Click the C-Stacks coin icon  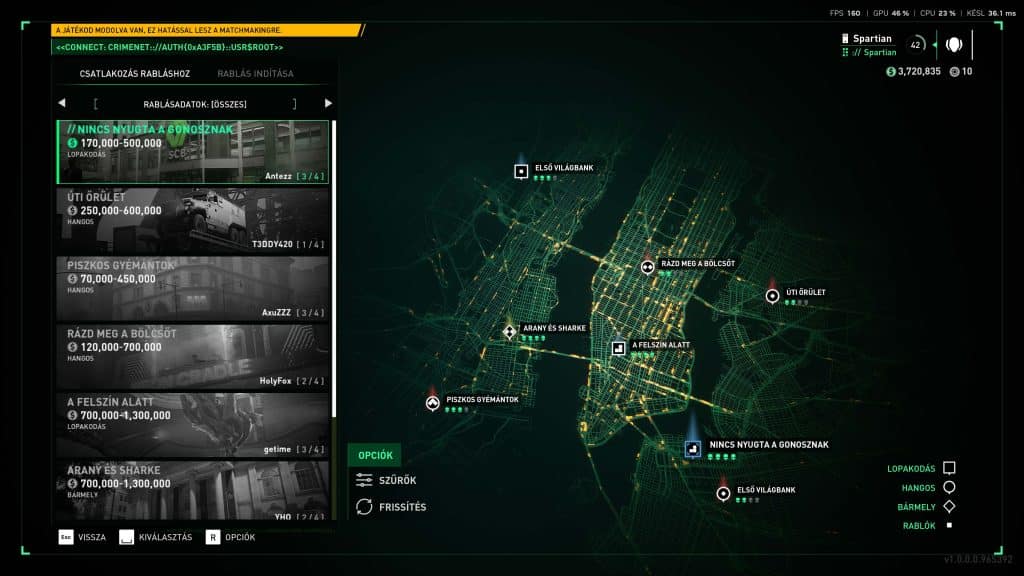(x=954, y=72)
